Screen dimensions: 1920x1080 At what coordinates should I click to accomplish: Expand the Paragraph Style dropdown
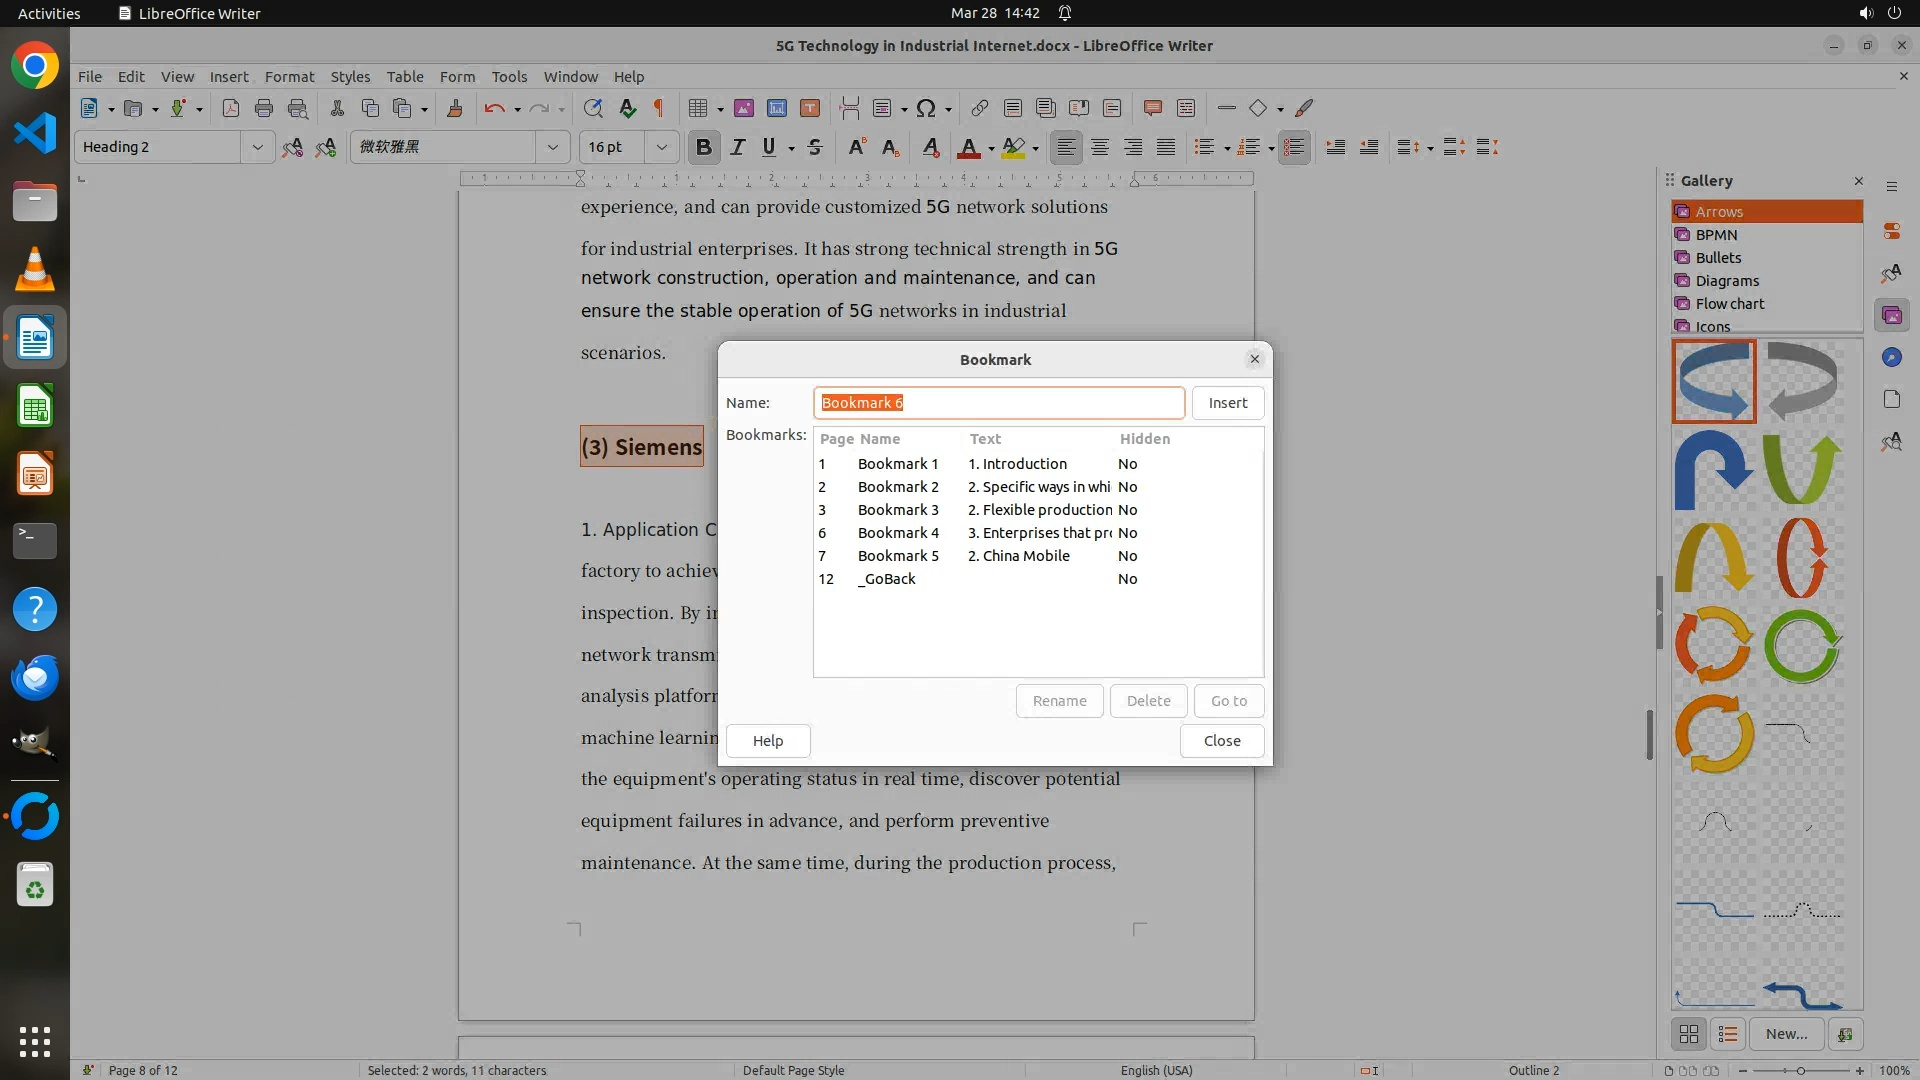click(257, 147)
